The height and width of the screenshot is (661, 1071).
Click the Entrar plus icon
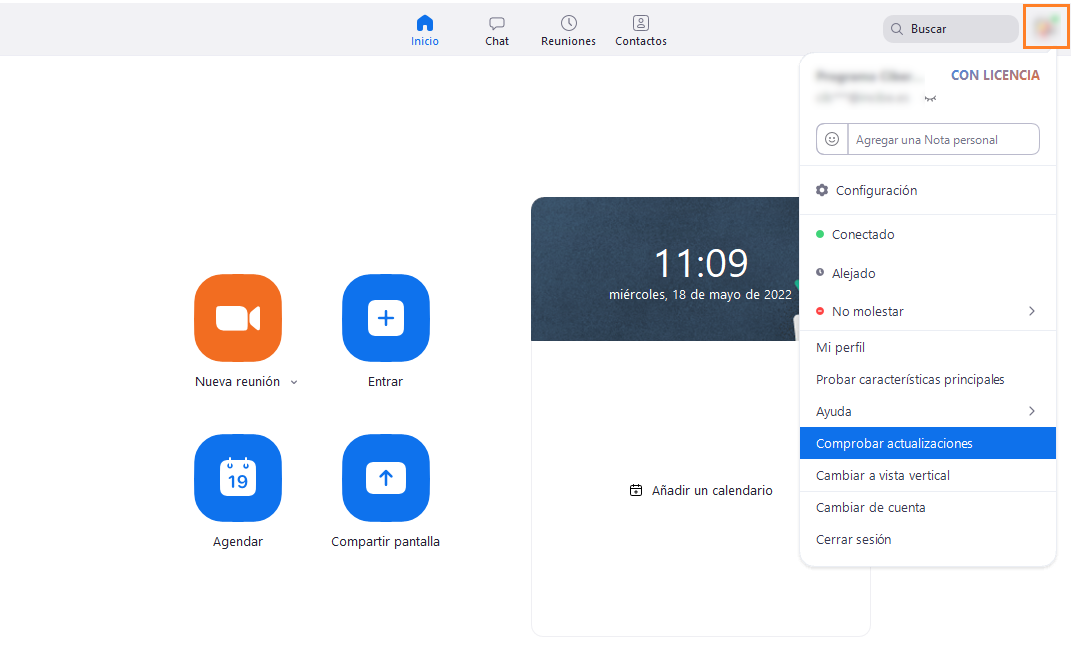(385, 318)
